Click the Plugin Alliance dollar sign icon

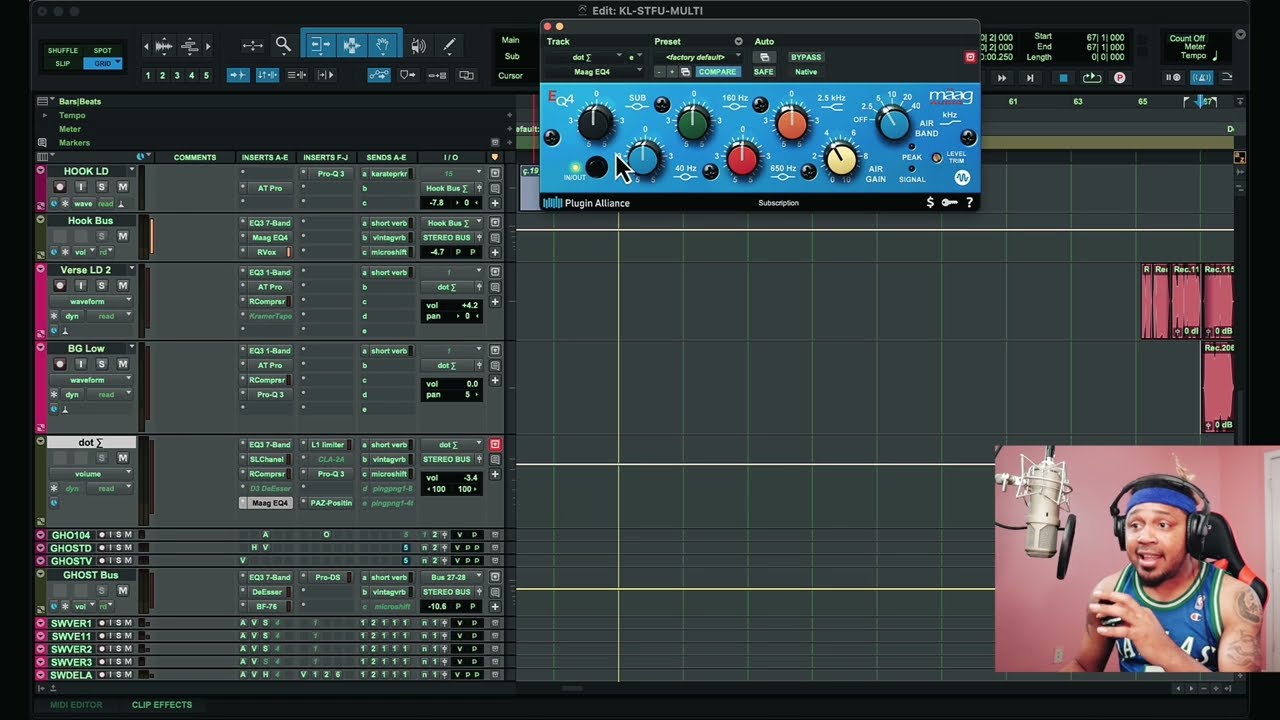(930, 203)
